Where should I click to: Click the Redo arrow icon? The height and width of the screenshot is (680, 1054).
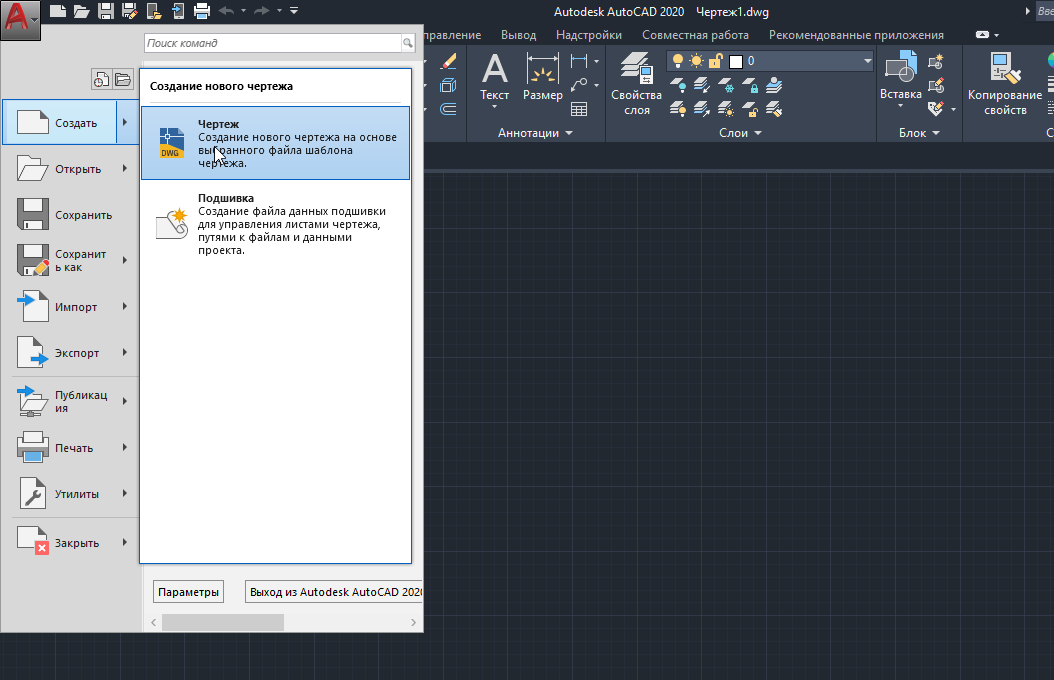click(262, 11)
